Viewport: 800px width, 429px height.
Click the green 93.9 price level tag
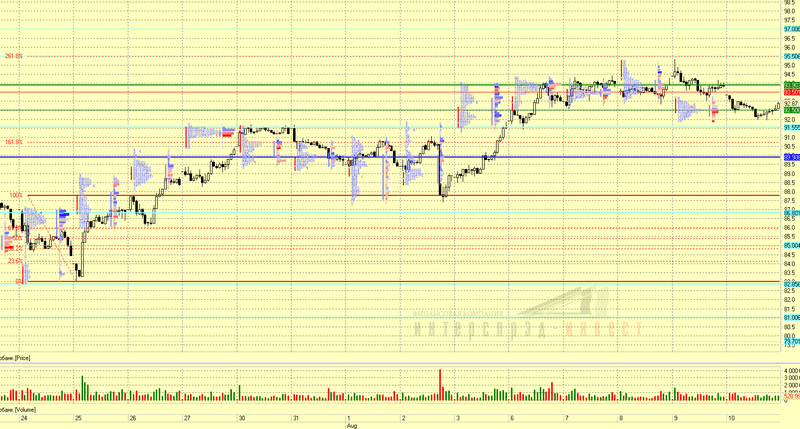pos(792,85)
